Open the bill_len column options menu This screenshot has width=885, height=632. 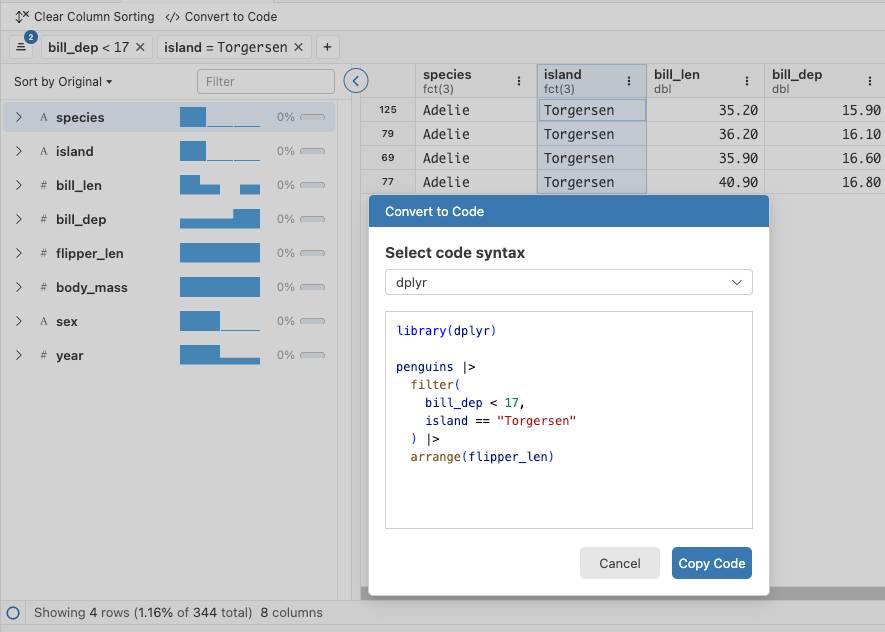[x=746, y=81]
